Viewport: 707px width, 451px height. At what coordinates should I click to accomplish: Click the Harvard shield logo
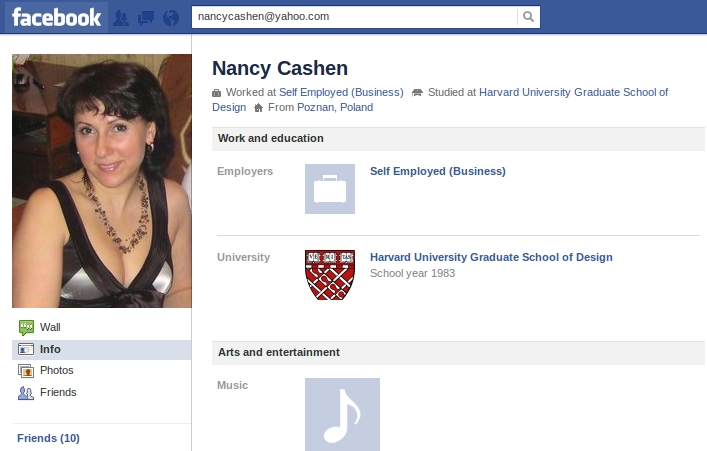click(330, 275)
